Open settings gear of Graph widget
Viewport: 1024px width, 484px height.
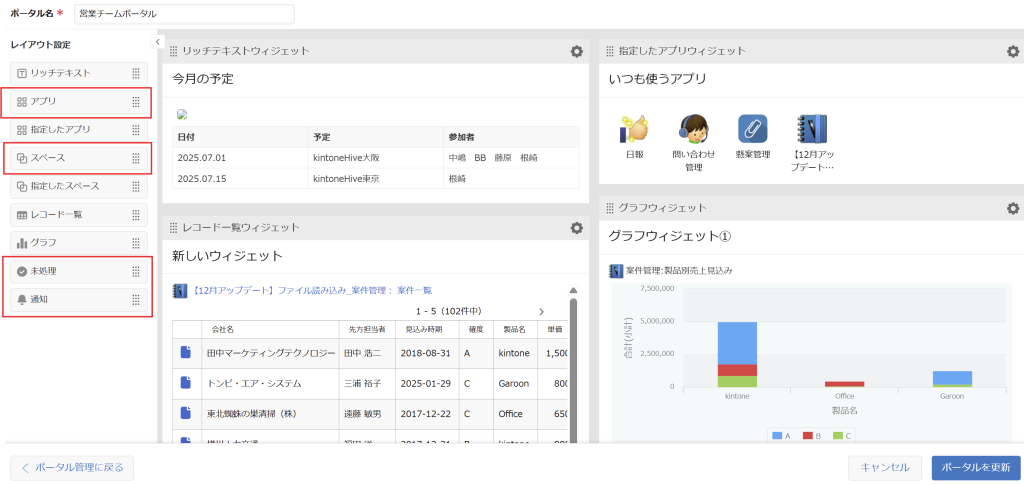pyautogui.click(x=1012, y=208)
